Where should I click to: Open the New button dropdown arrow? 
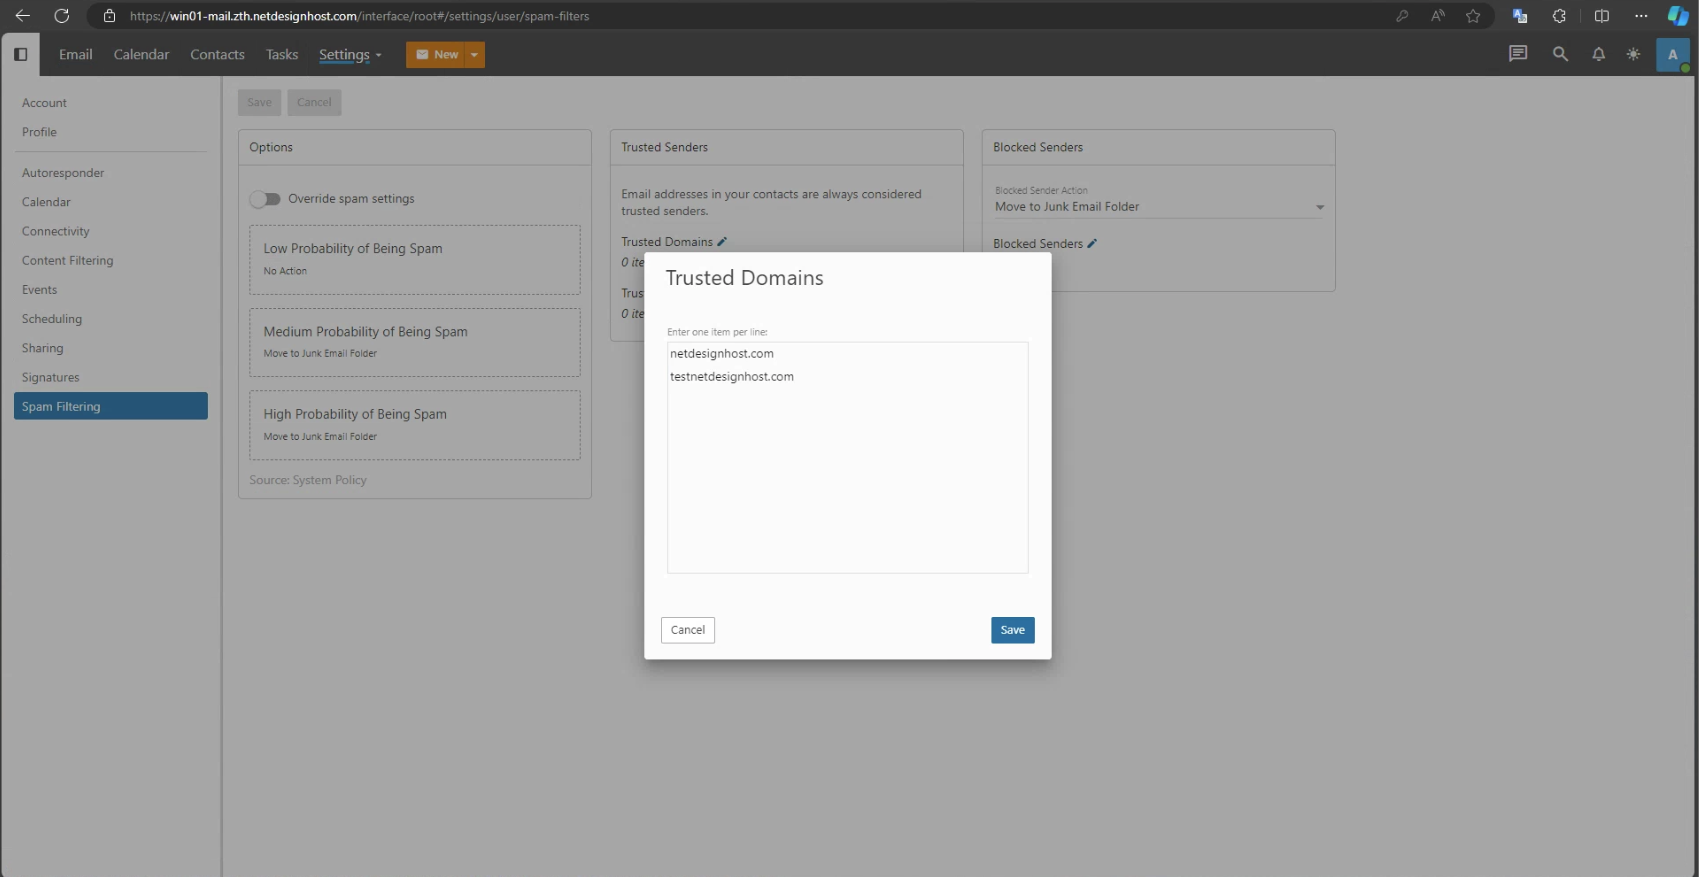(x=474, y=55)
